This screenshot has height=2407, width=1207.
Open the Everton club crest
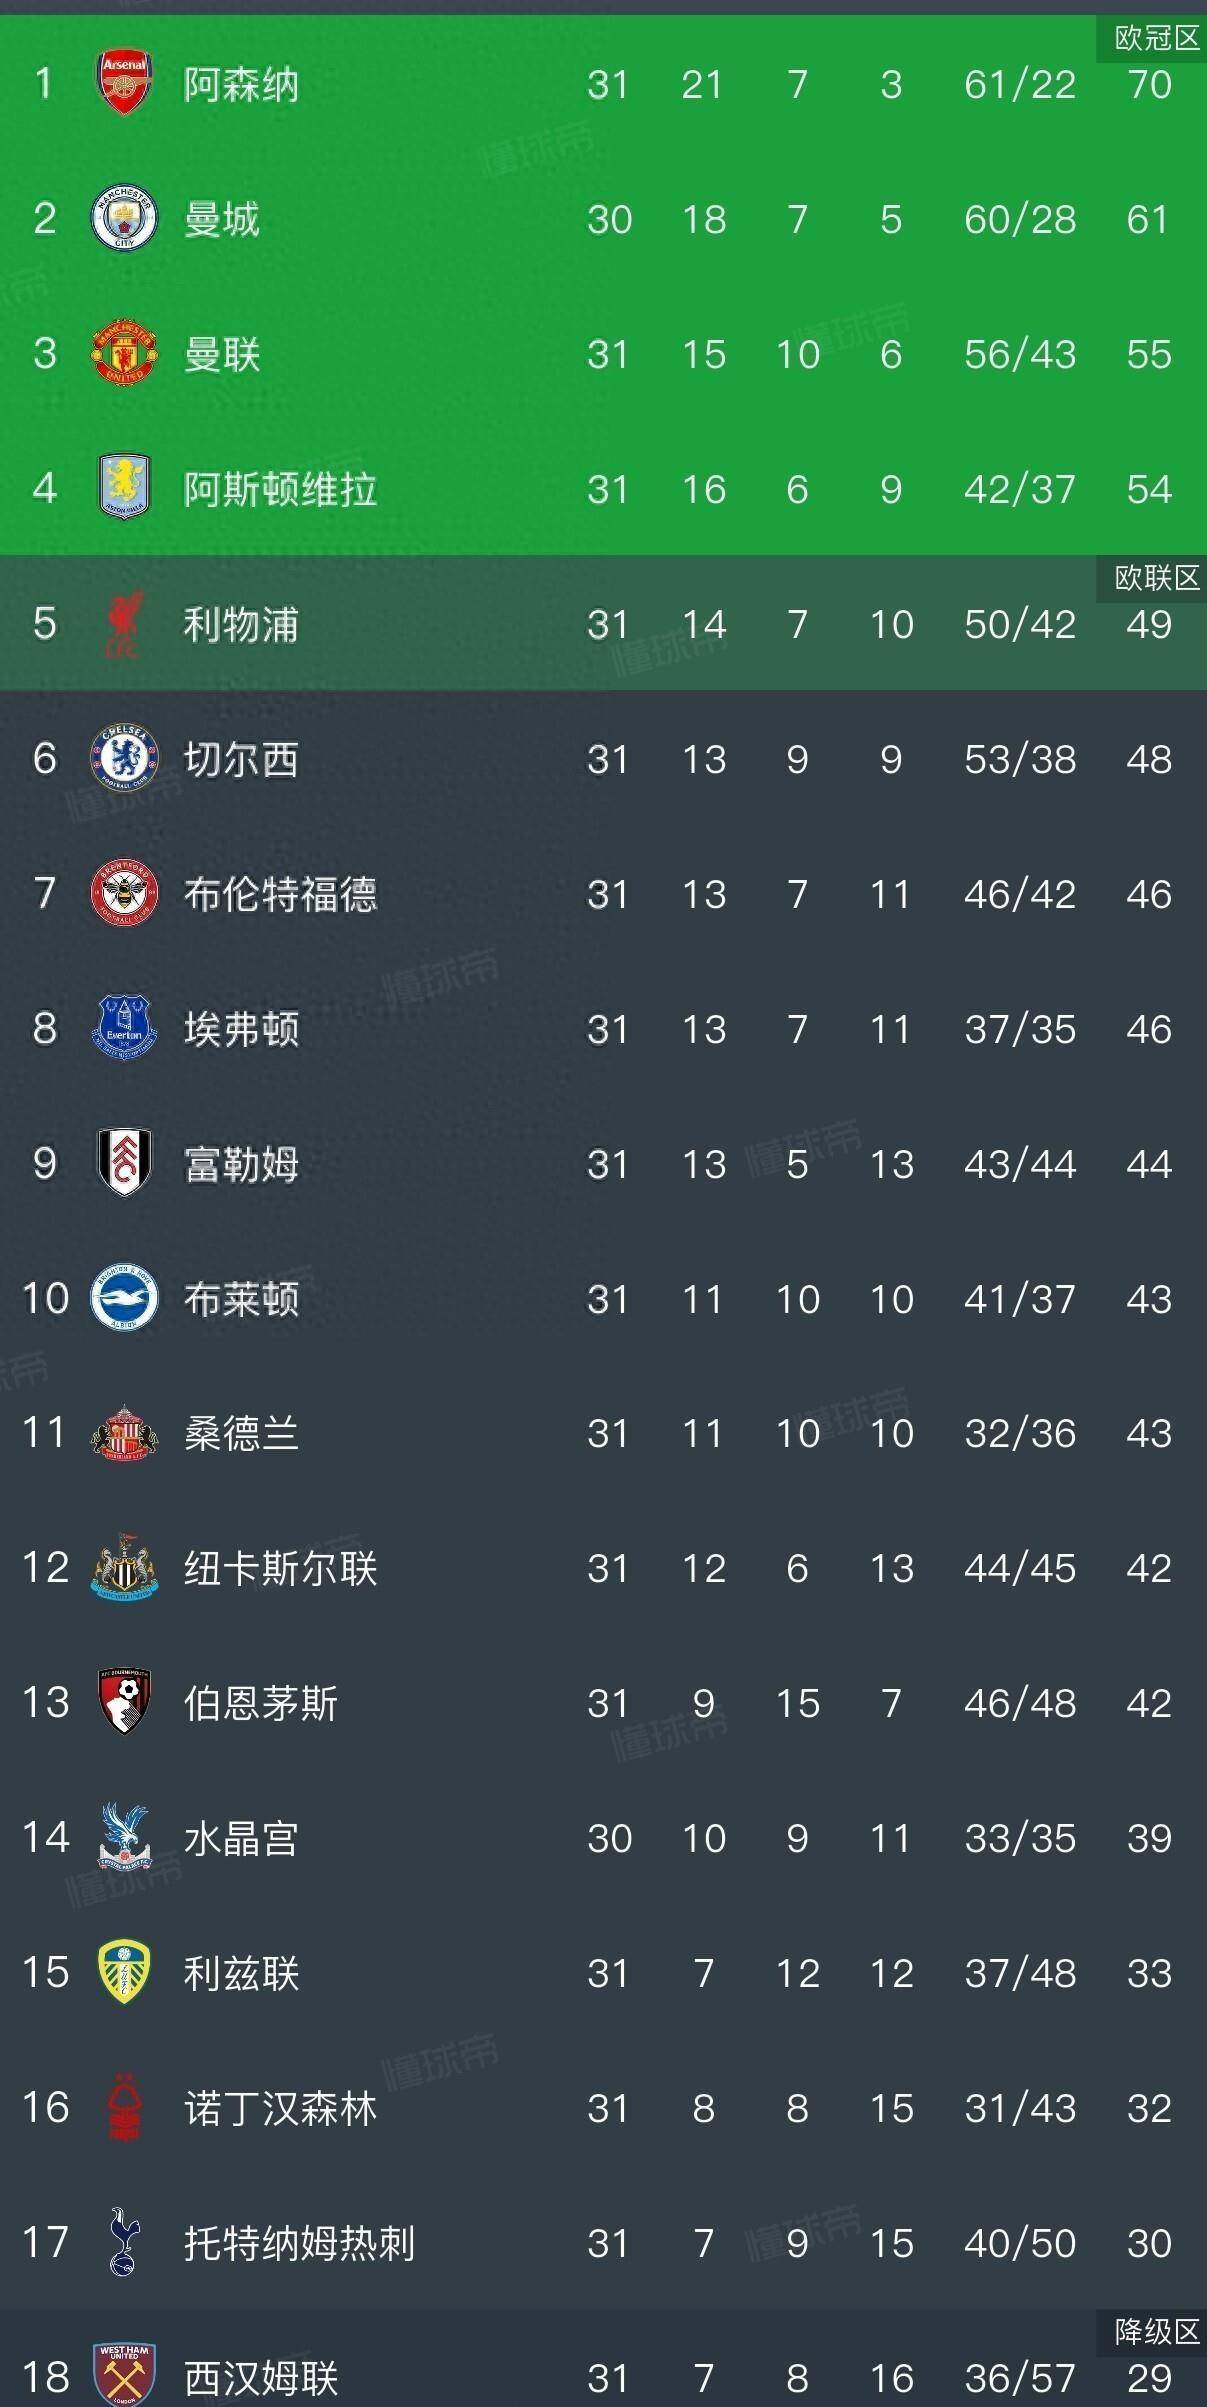pyautogui.click(x=124, y=1028)
